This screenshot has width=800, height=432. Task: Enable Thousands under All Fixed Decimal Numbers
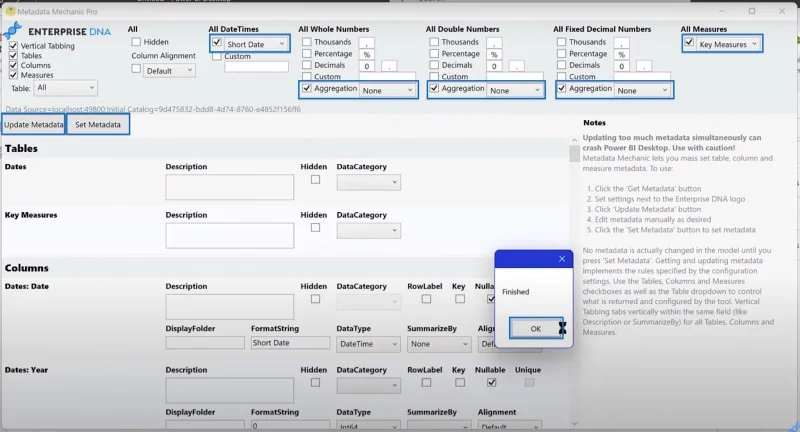[x=562, y=42]
